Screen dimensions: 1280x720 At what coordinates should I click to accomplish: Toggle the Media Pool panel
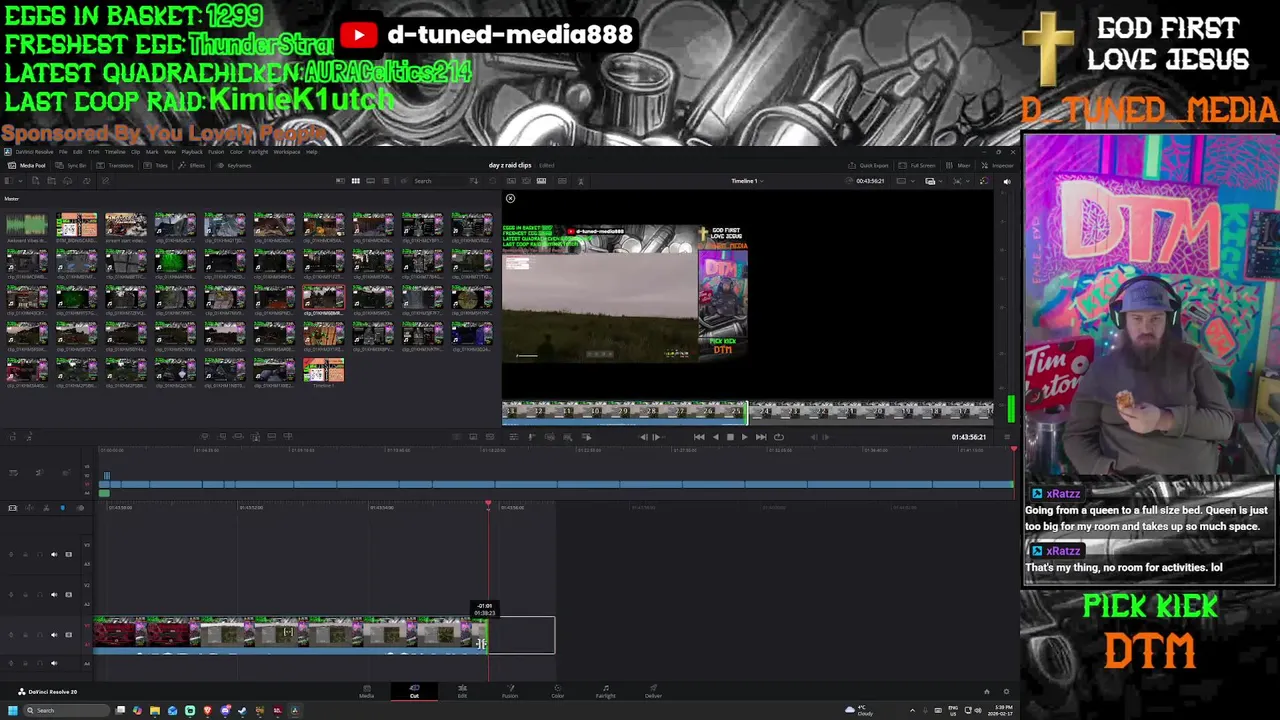click(27, 165)
